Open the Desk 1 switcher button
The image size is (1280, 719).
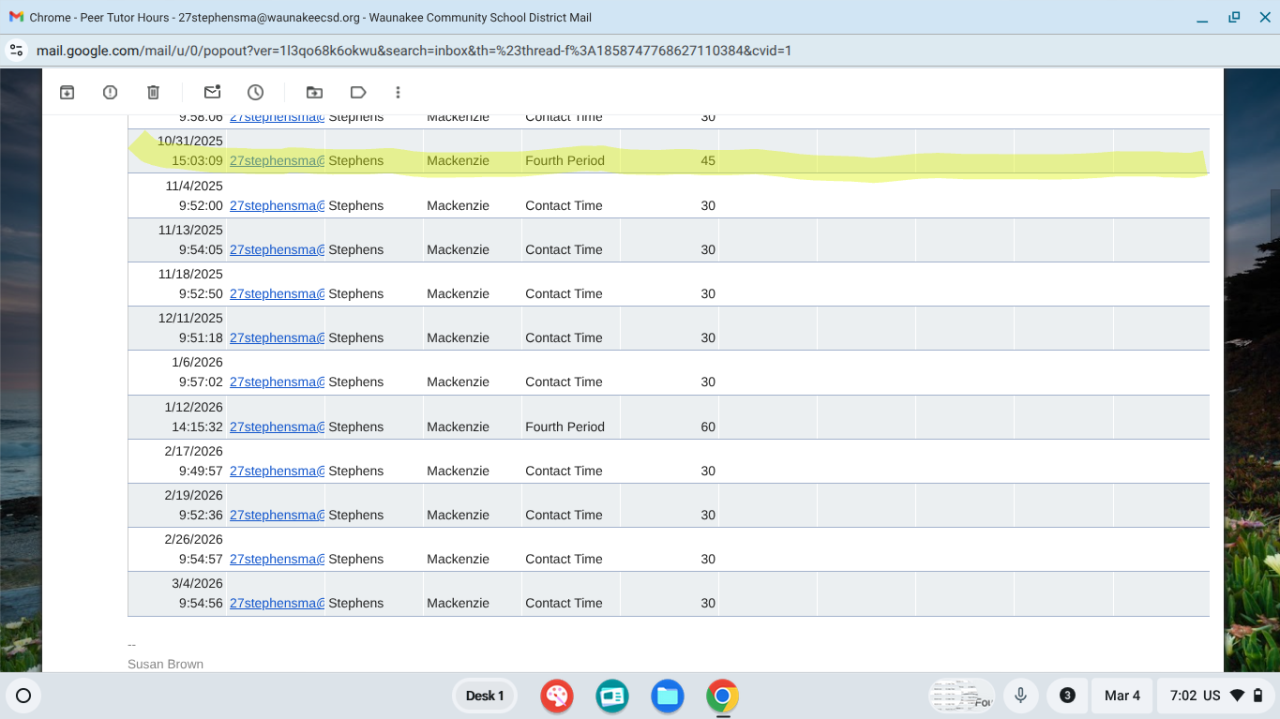point(485,696)
